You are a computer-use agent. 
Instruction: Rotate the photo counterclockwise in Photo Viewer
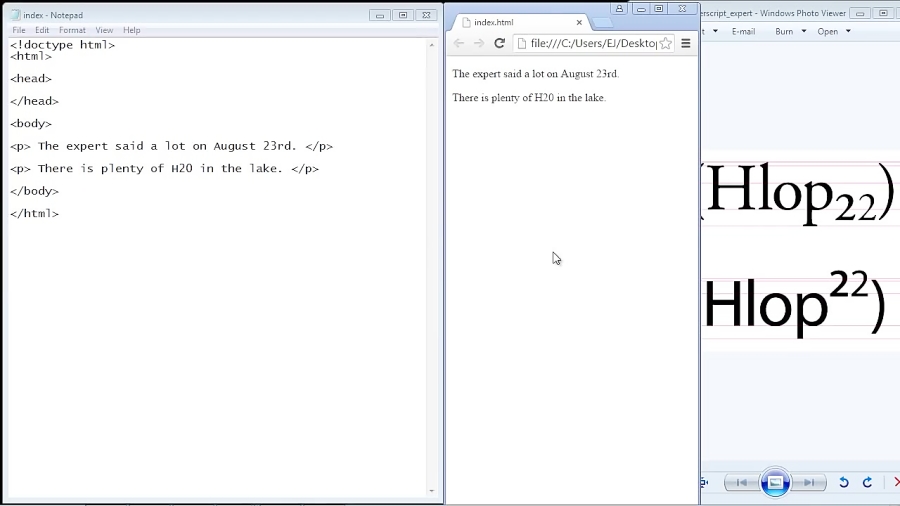844,482
